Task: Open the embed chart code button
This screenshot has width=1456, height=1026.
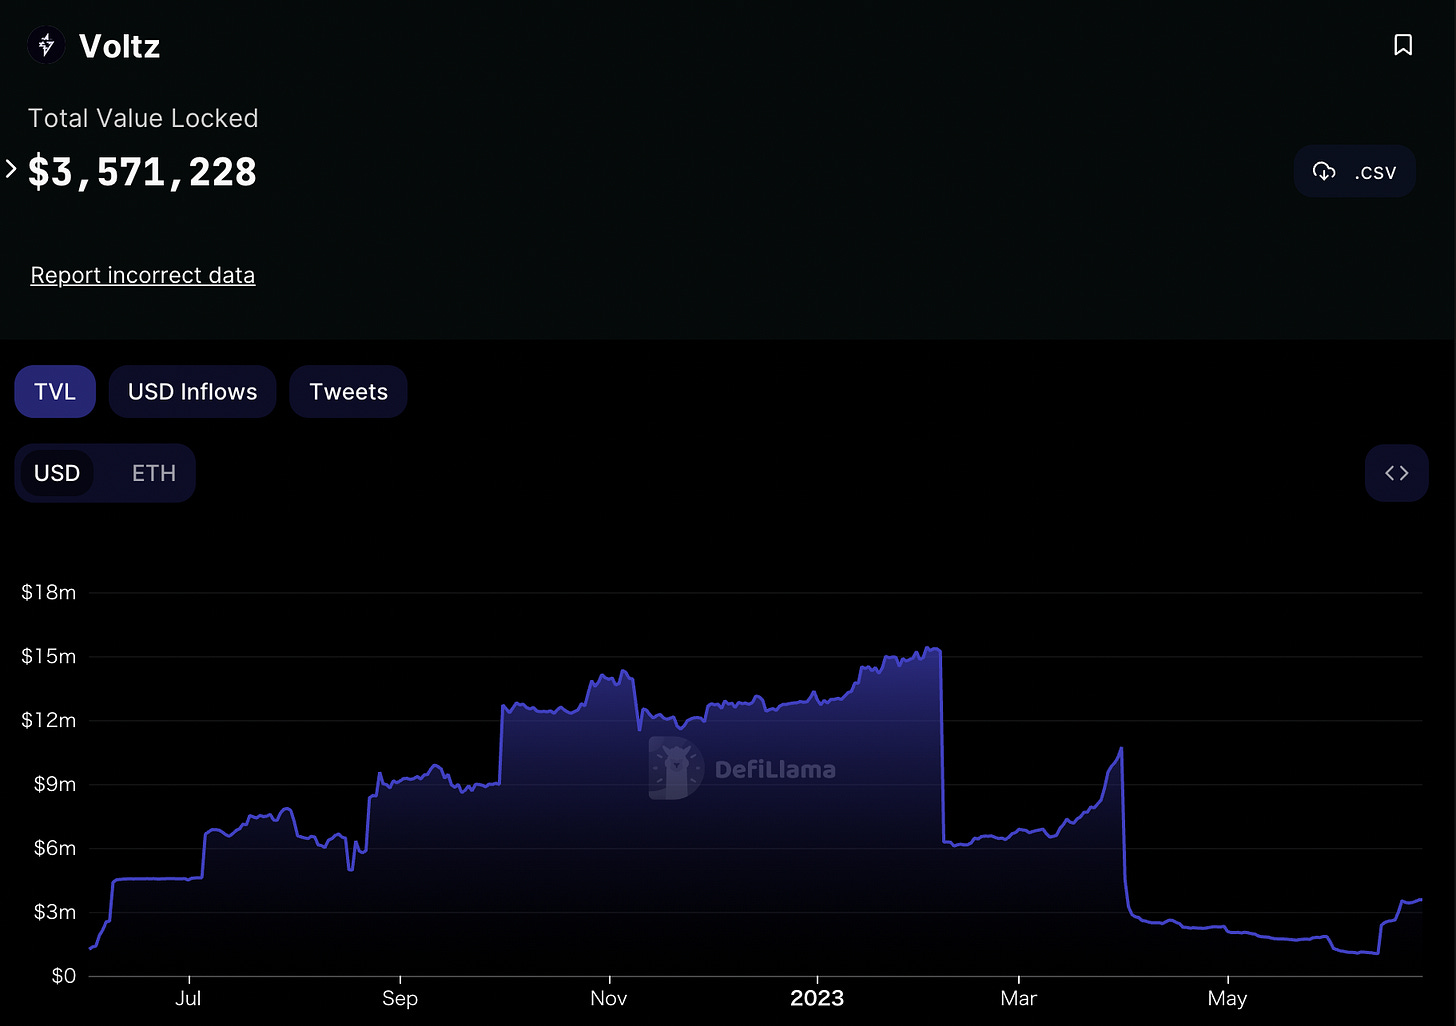Action: (1396, 473)
